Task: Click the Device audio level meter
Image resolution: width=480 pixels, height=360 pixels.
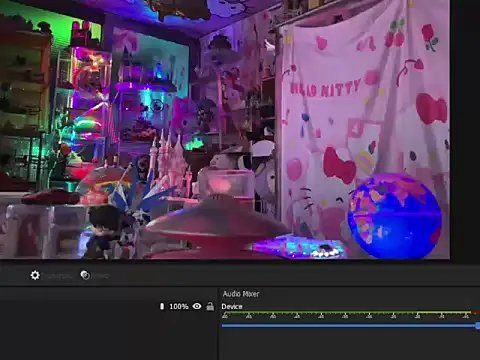Action: [351, 315]
